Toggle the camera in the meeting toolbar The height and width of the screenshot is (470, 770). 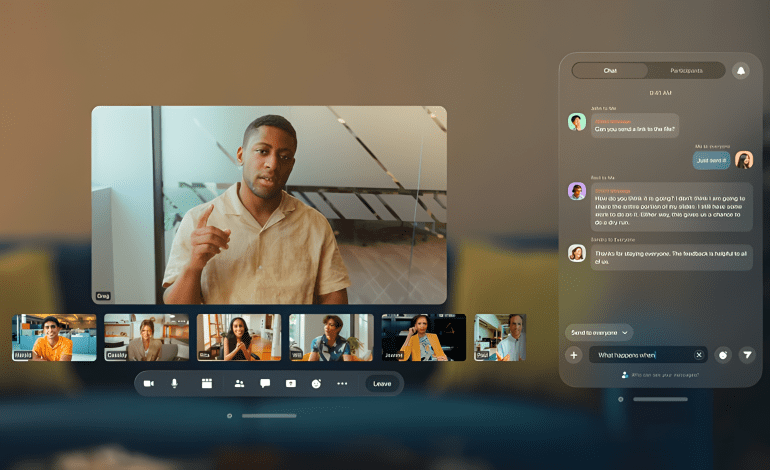(x=149, y=383)
